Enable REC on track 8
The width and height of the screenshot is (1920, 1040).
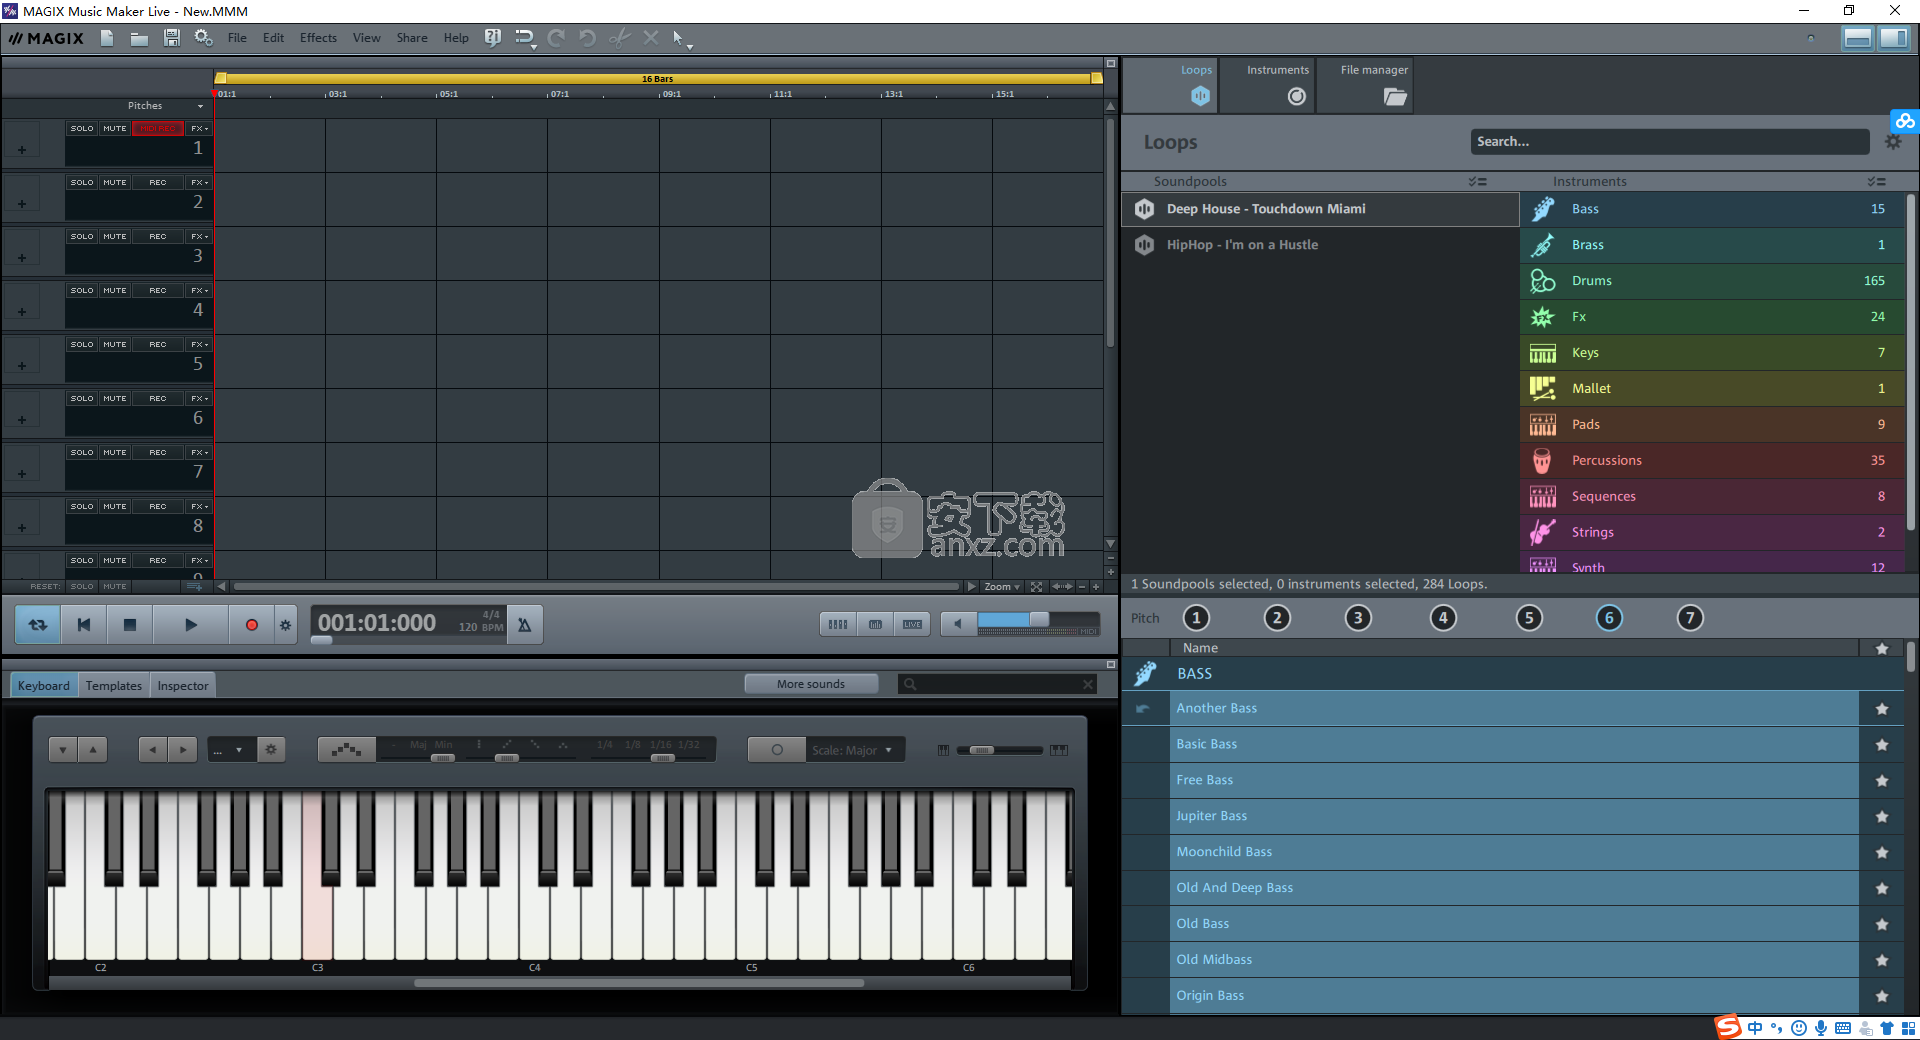click(x=158, y=507)
